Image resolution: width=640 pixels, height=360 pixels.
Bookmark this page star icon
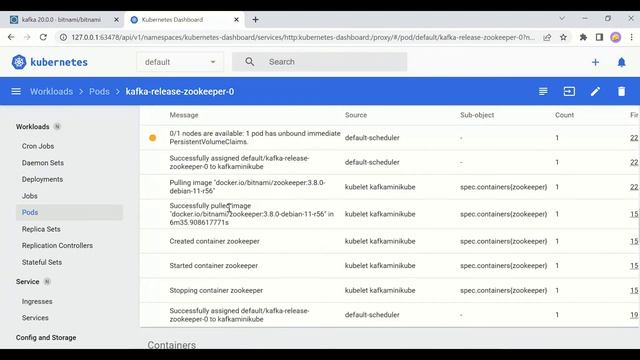563,37
